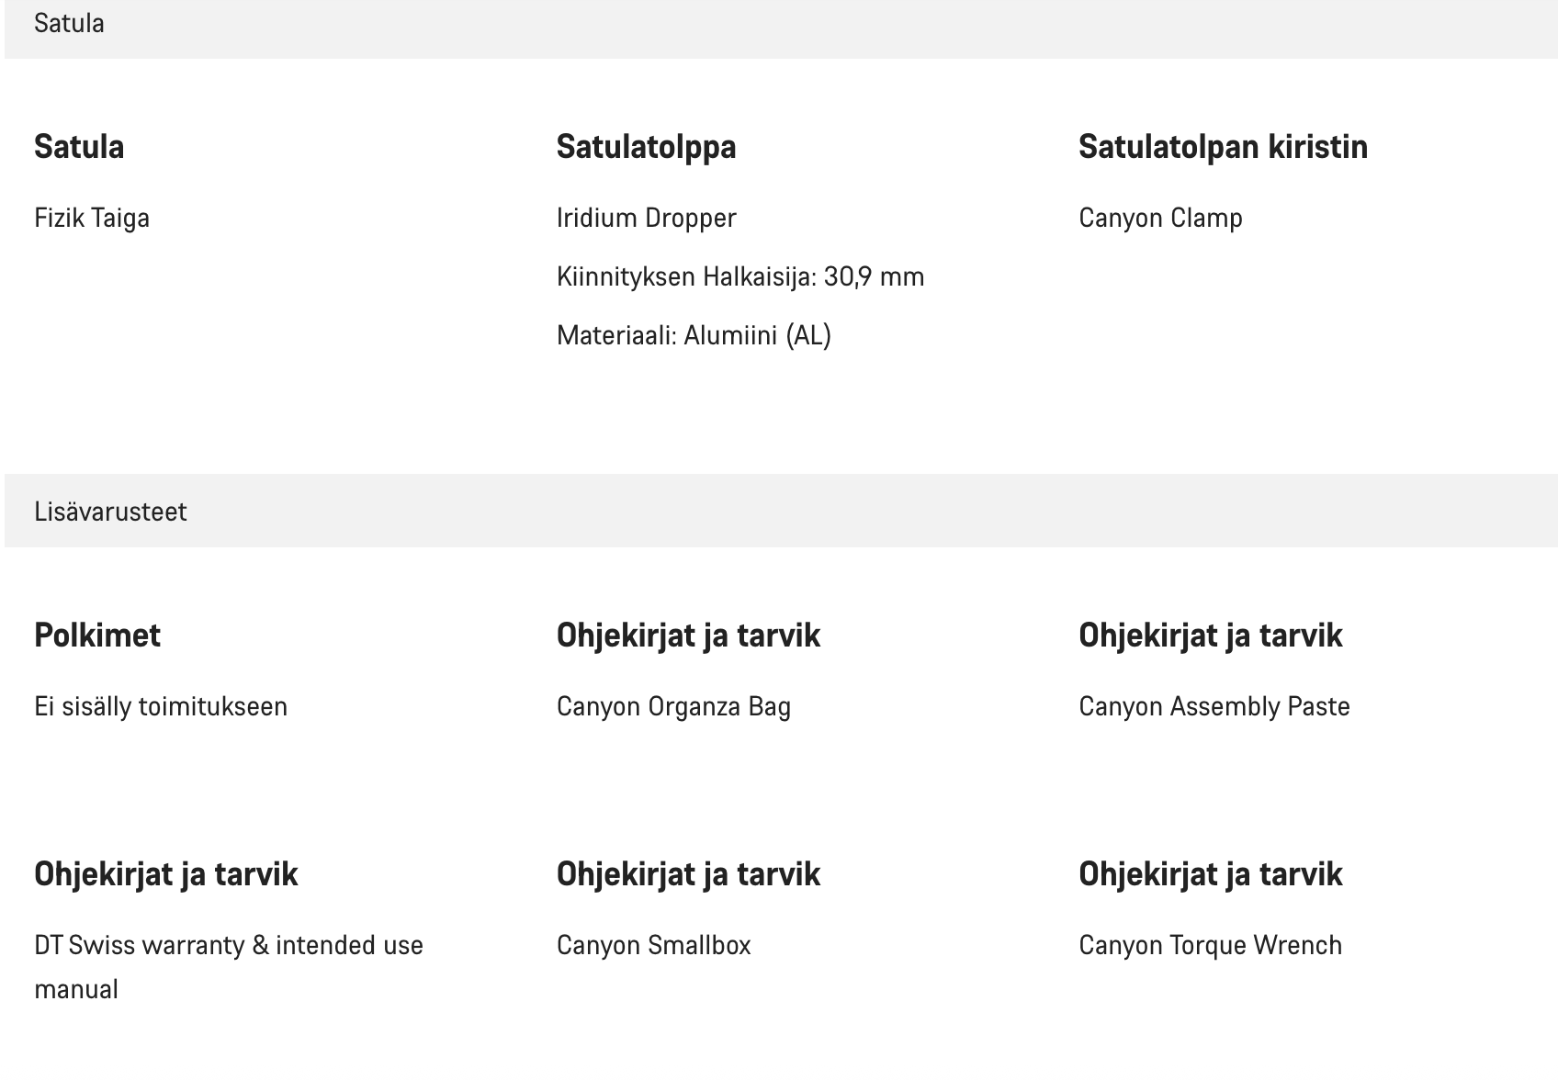Click the Satula section header bar

780,26
